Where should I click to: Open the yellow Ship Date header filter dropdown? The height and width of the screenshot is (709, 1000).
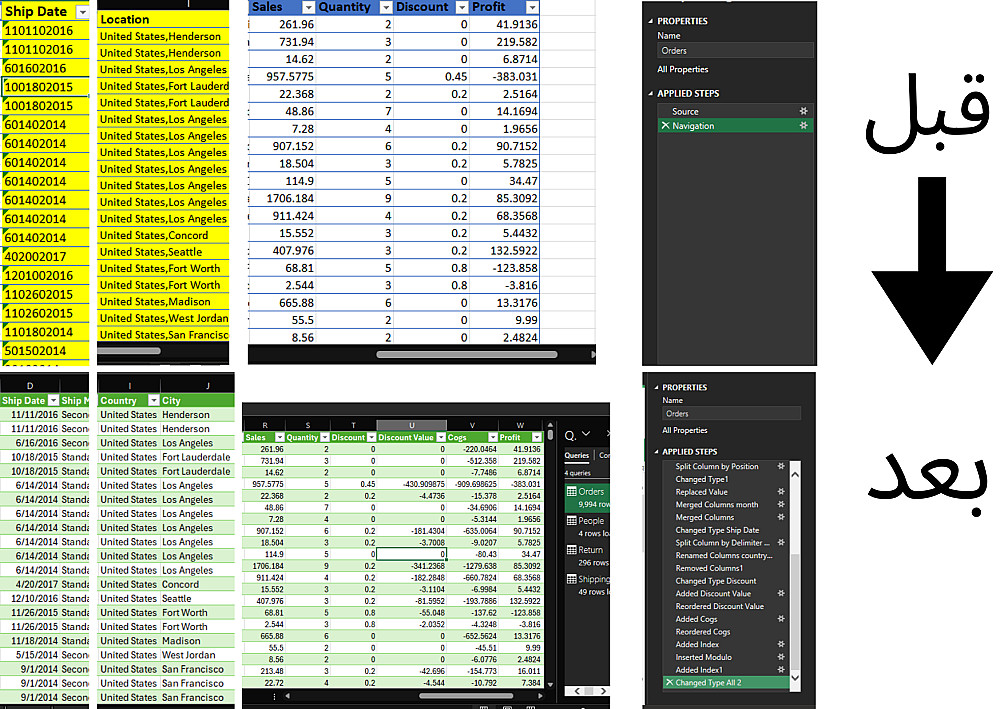pos(82,11)
